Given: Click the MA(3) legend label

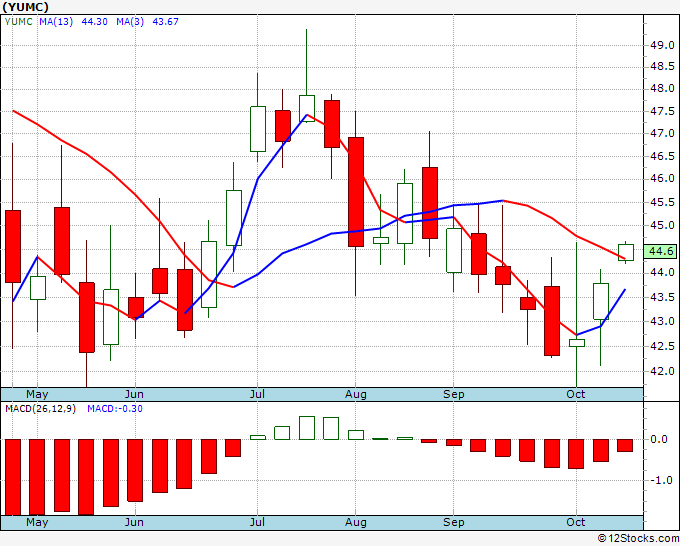Looking at the screenshot, I should tap(130, 22).
